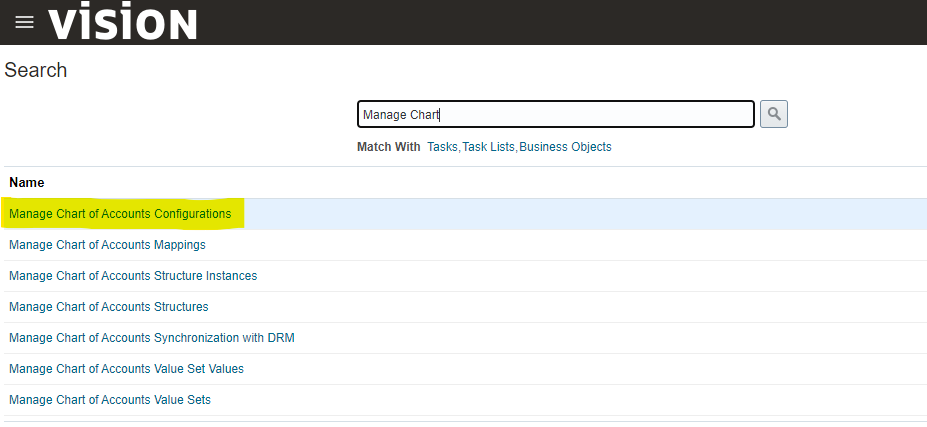Click the Name column header
The width and height of the screenshot is (927, 427).
point(27,183)
